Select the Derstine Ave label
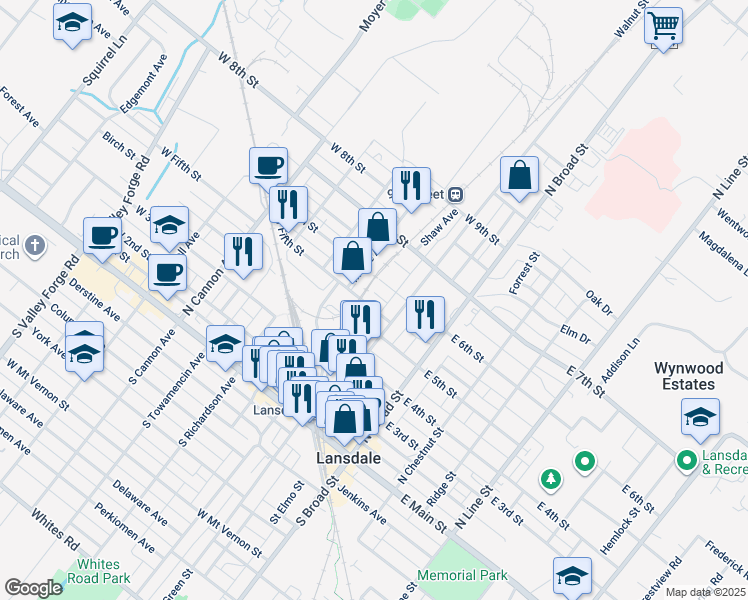Screen dimensions: 748x600 pos(94,299)
